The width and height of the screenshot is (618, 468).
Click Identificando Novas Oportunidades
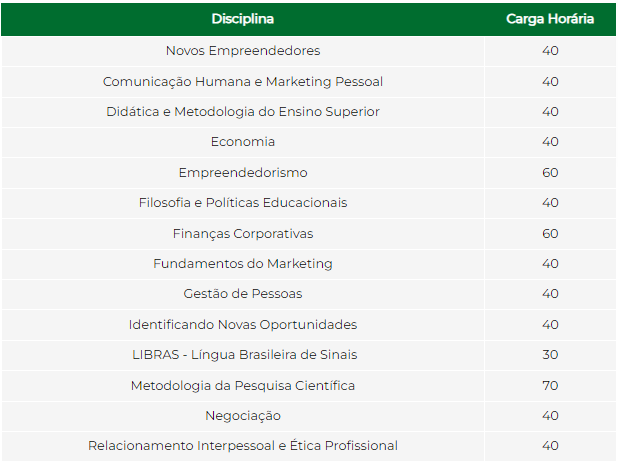243,325
